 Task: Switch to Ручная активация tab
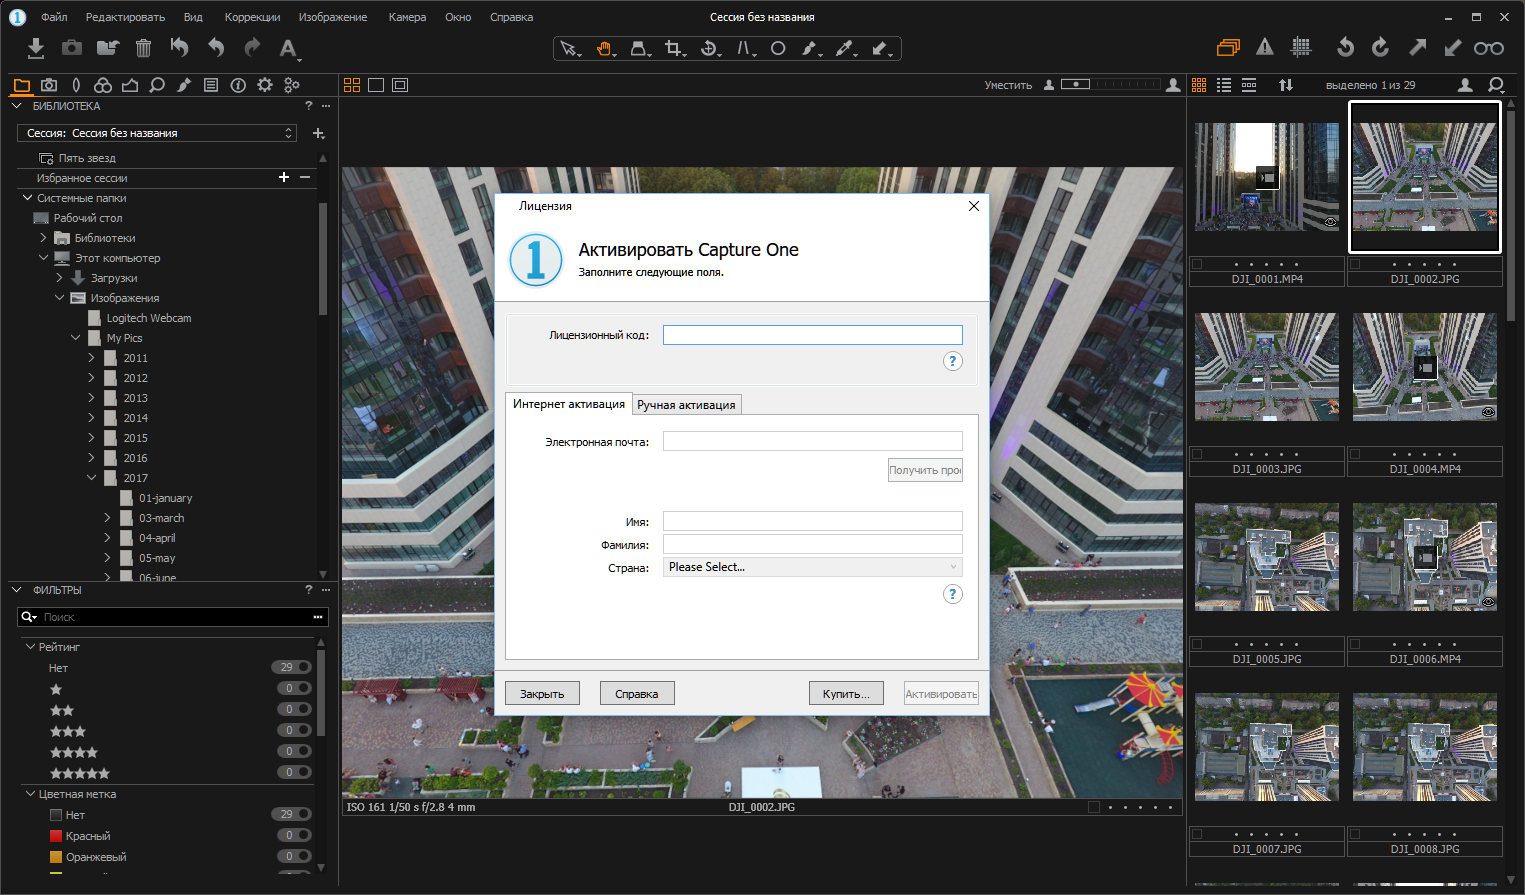(x=686, y=404)
